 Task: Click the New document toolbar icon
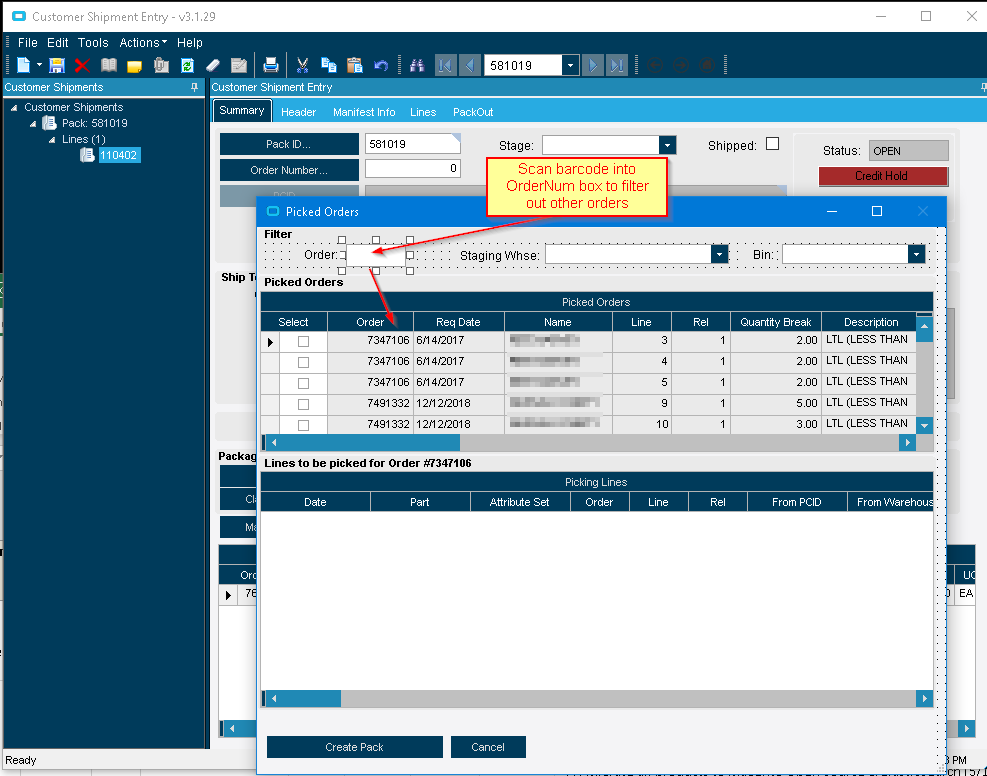tap(23, 65)
